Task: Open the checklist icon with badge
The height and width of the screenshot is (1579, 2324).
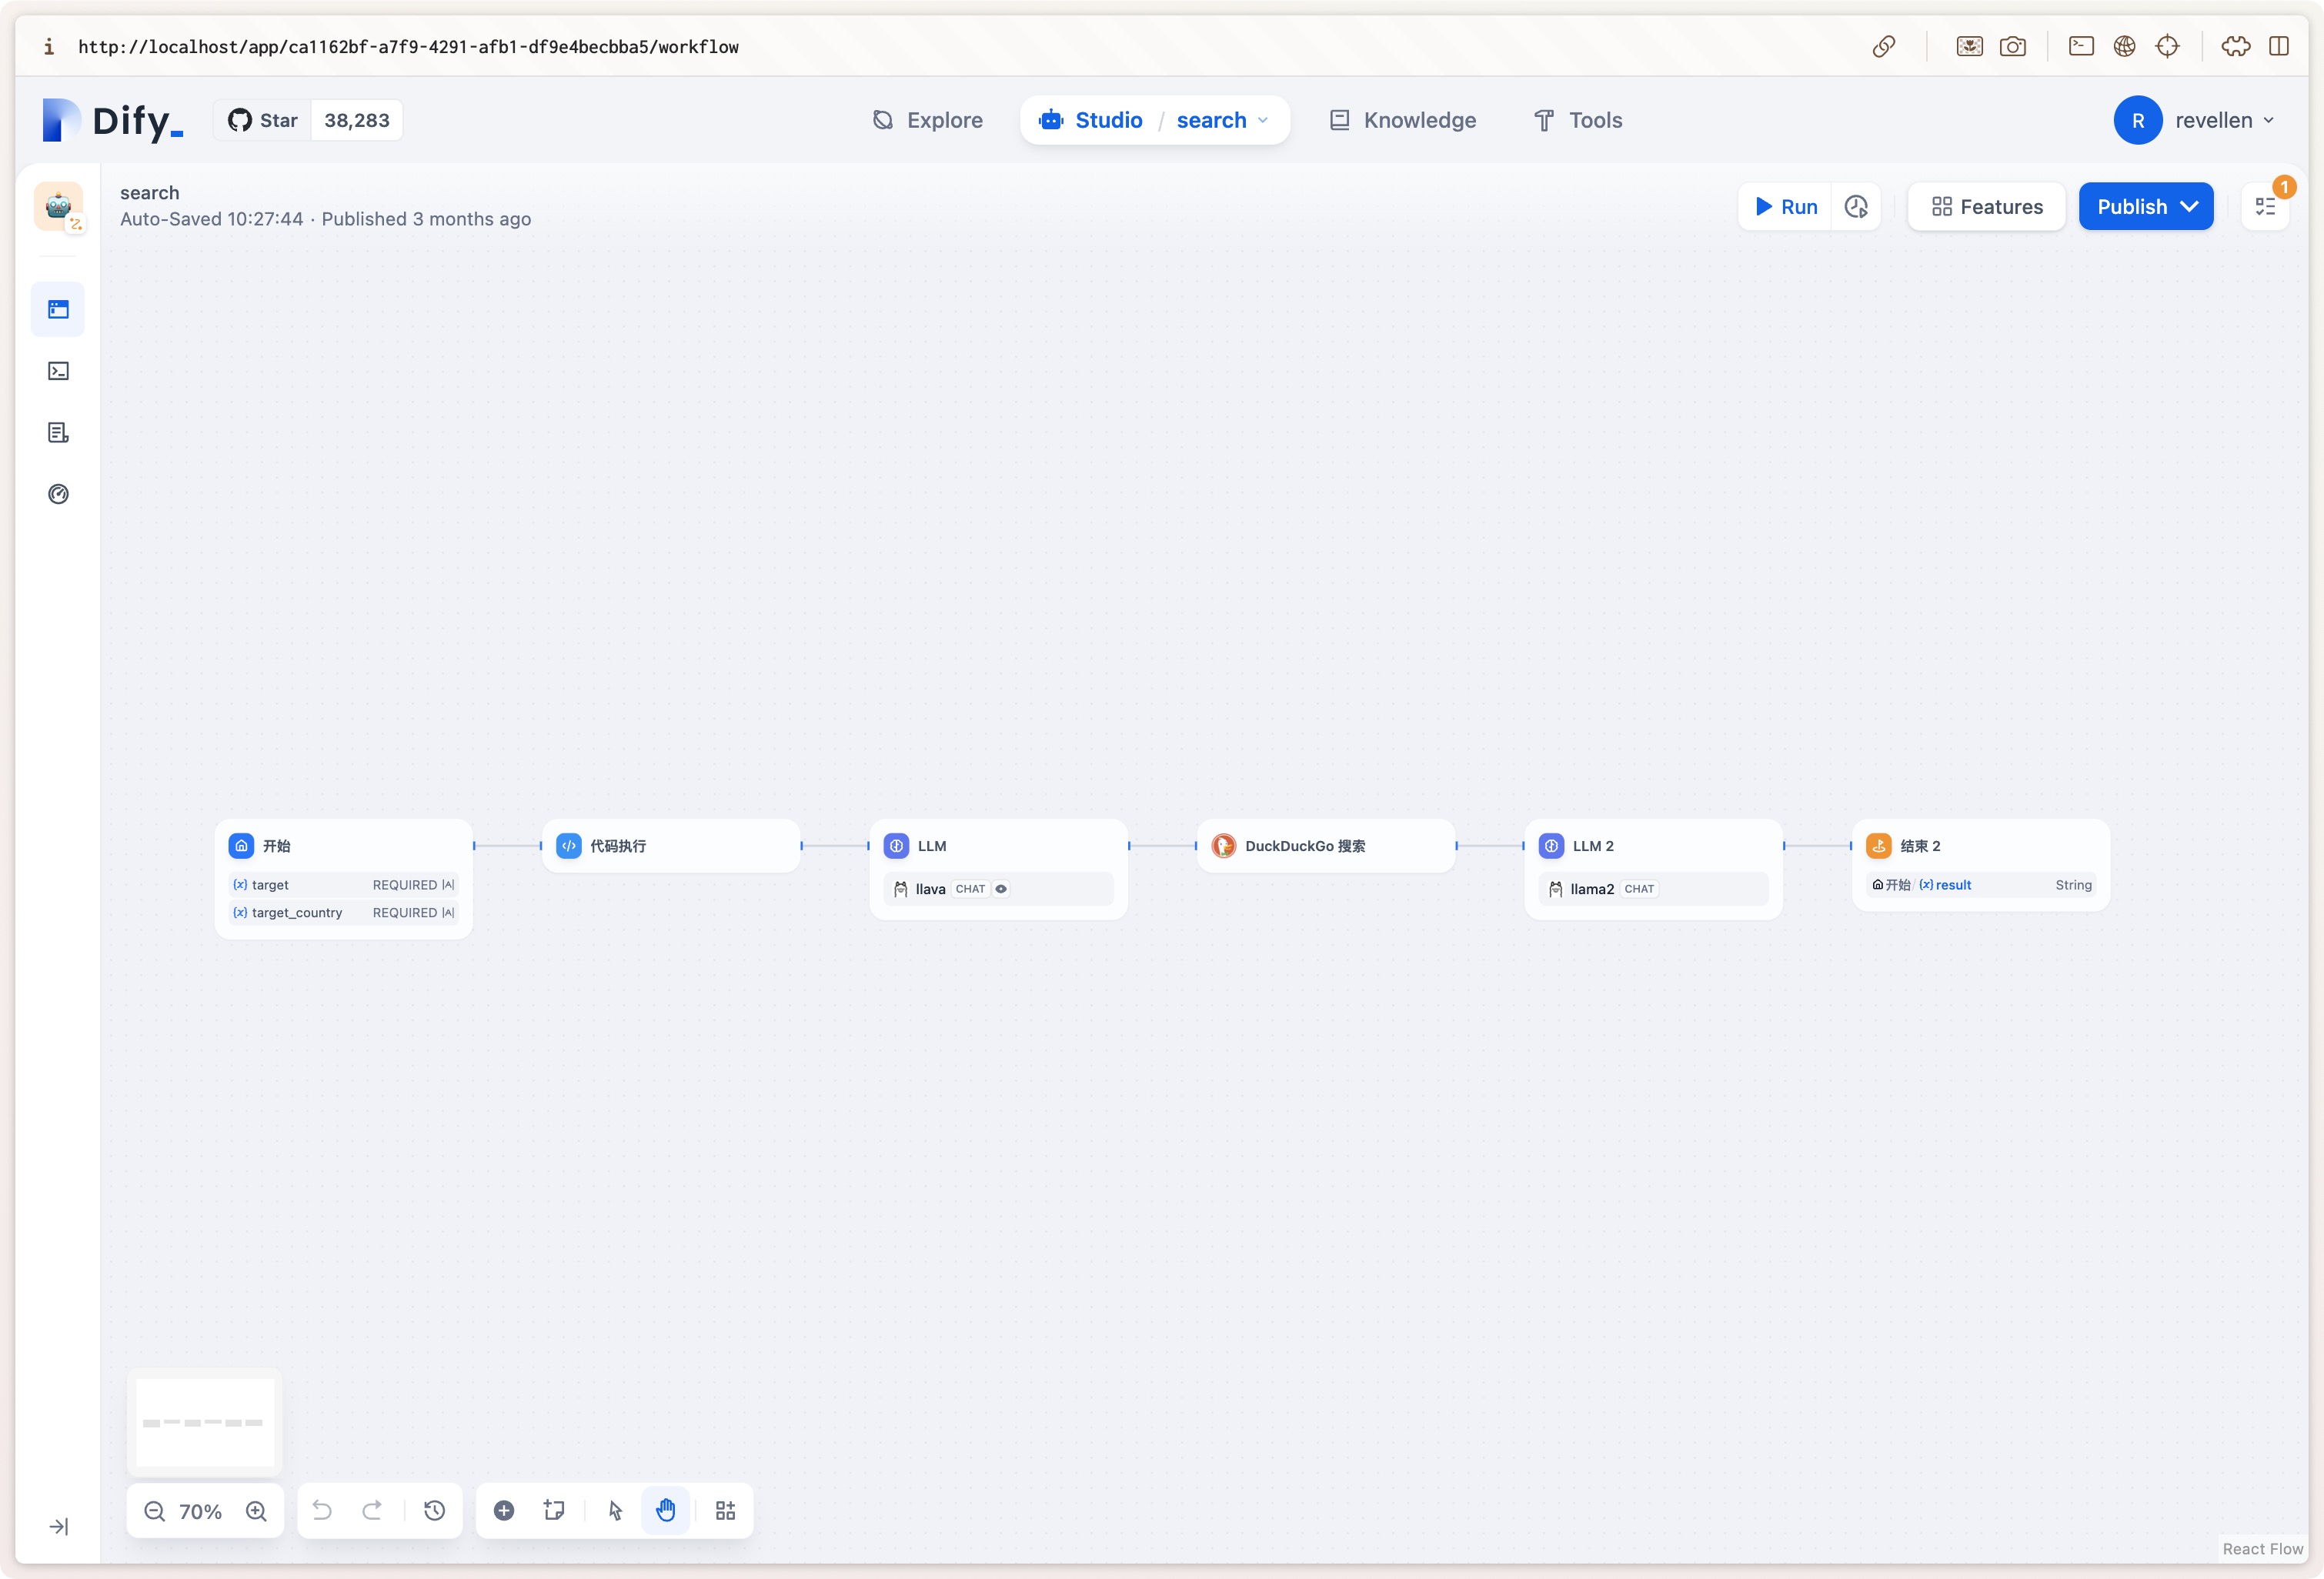Action: (x=2265, y=207)
